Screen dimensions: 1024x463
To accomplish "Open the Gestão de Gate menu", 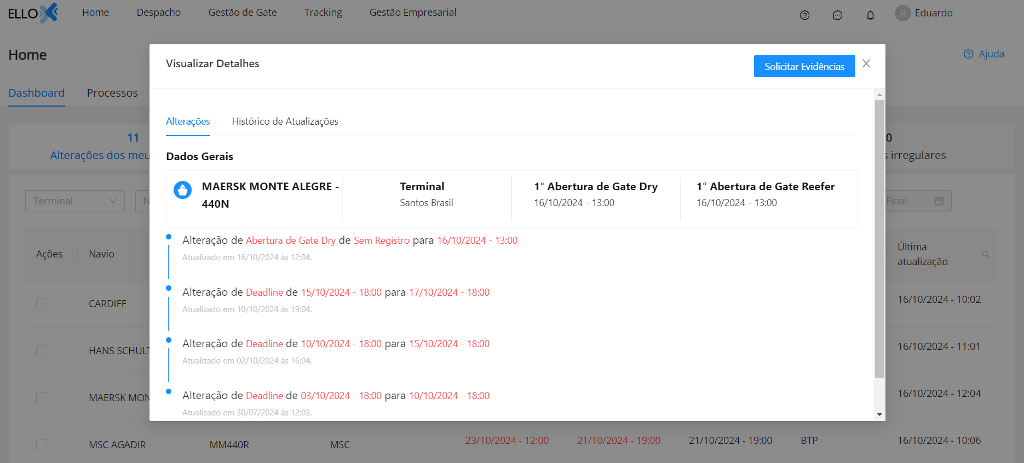I will (242, 13).
